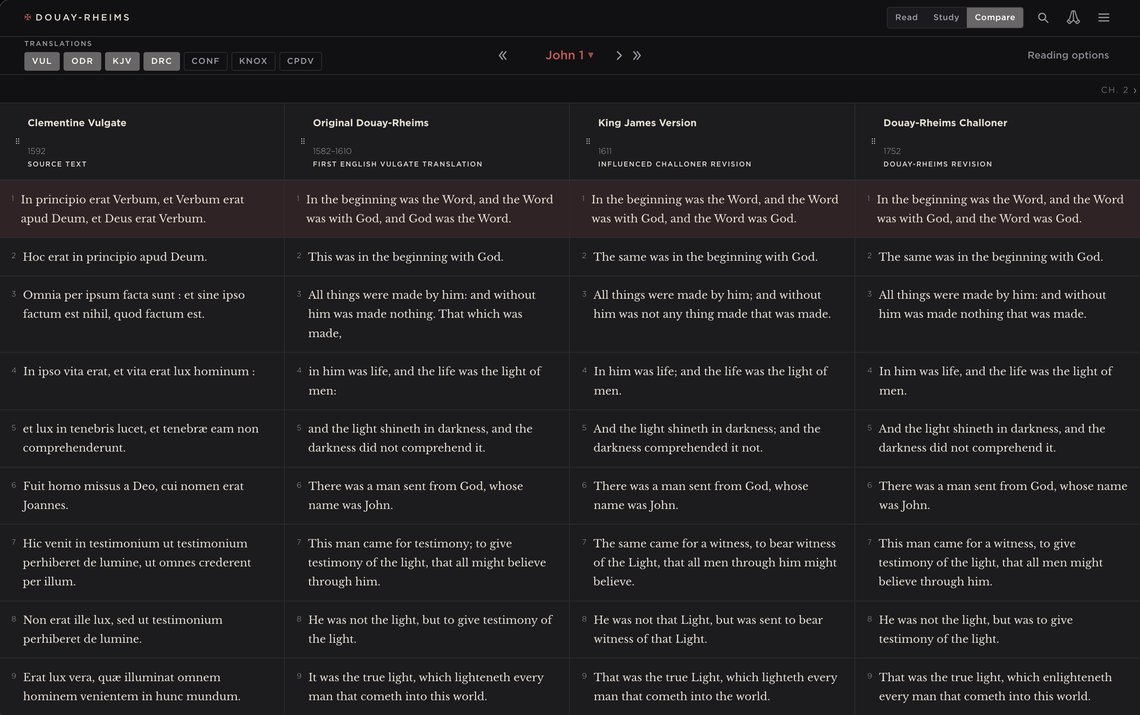Select verse 1 in the King James column
This screenshot has width=1140, height=715.
point(712,208)
